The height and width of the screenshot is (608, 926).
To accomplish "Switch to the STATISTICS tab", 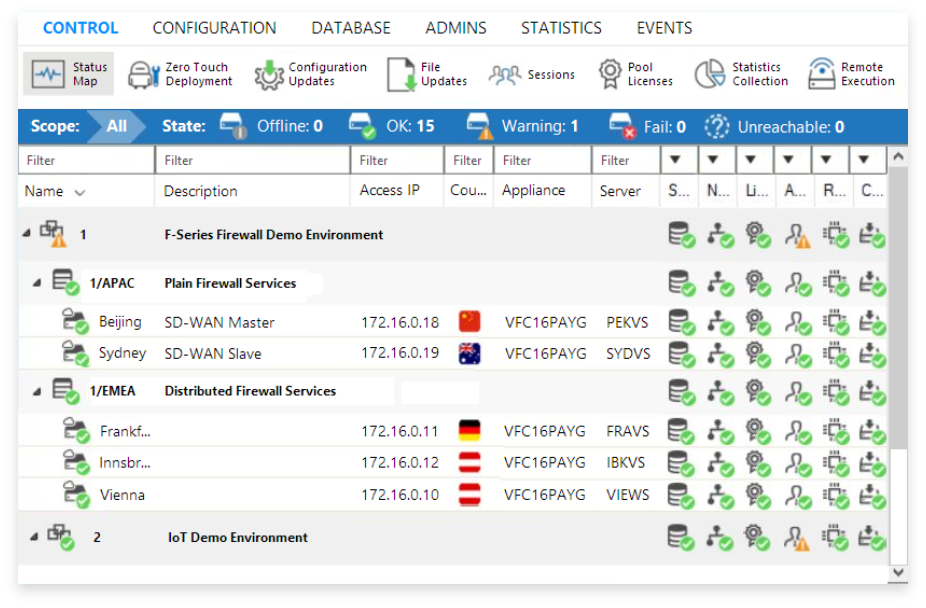I will 561,28.
